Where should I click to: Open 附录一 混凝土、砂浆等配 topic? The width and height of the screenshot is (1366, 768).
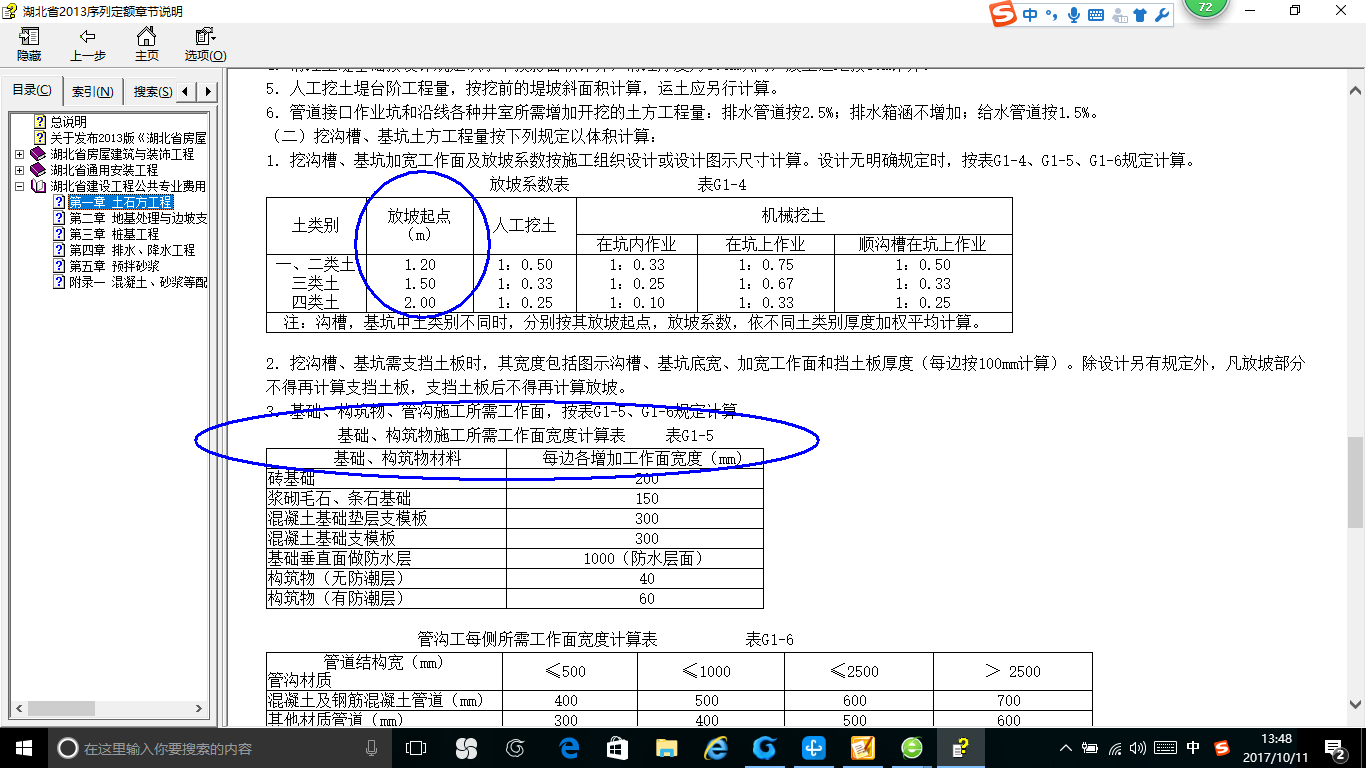click(x=137, y=282)
